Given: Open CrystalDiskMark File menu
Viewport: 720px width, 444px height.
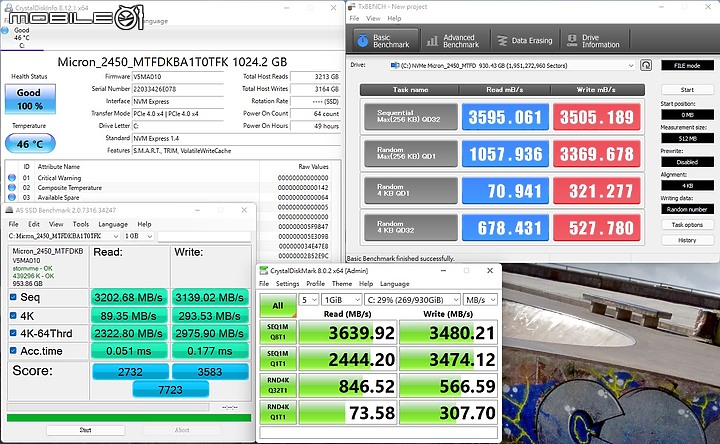Looking at the screenshot, I should pyautogui.click(x=264, y=284).
